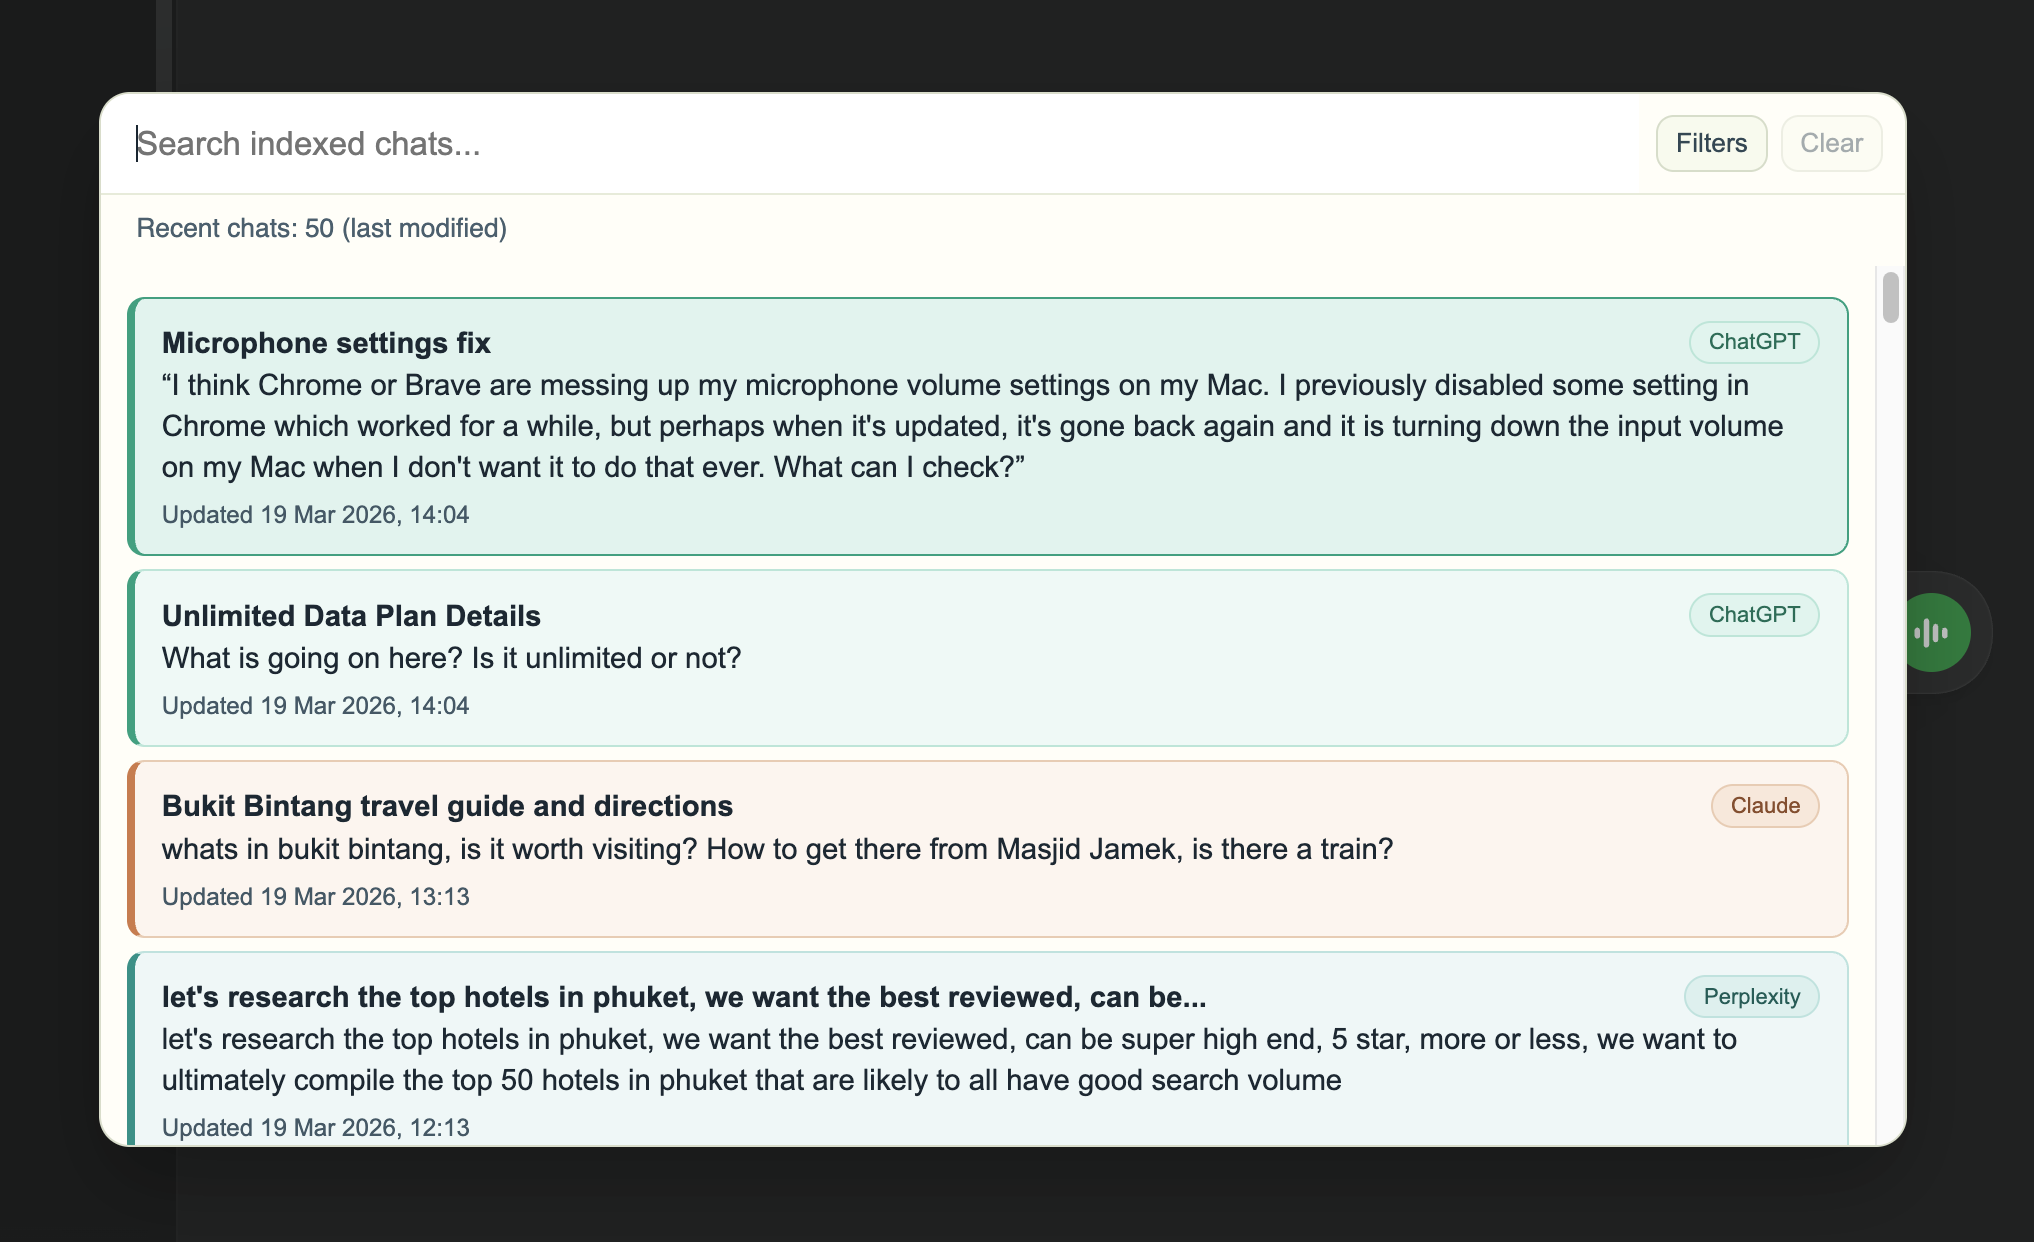Click the Recent chats count label

[322, 228]
